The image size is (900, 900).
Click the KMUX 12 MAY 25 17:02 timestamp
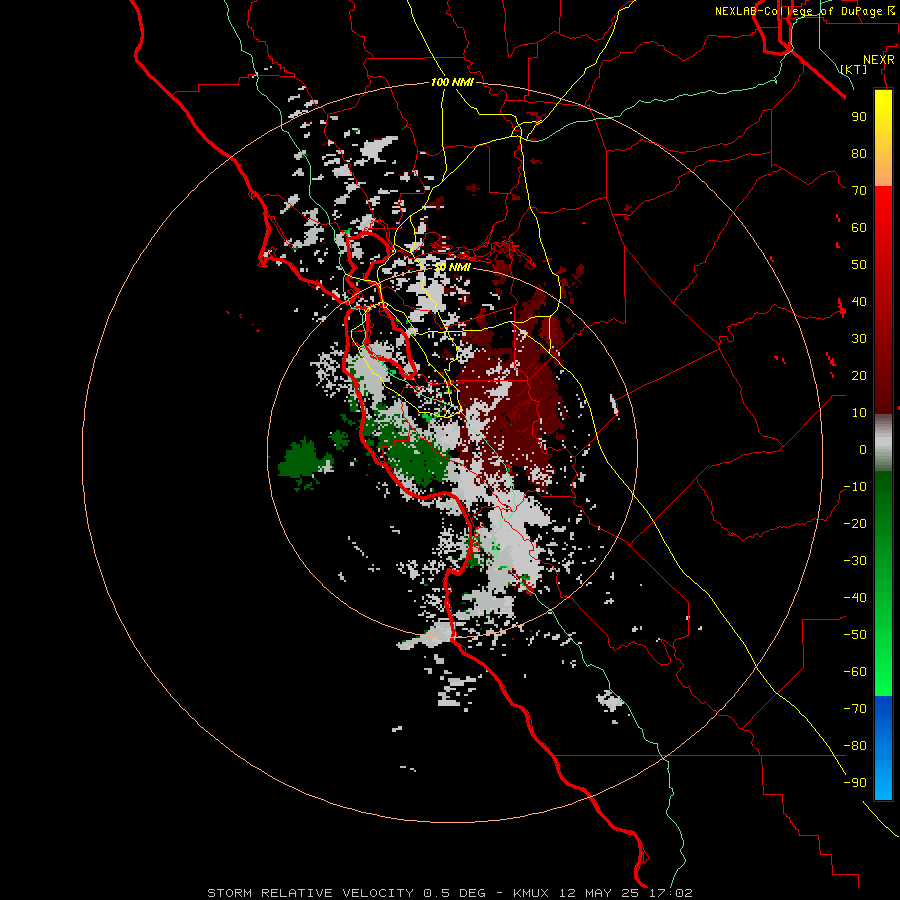pyautogui.click(x=603, y=893)
